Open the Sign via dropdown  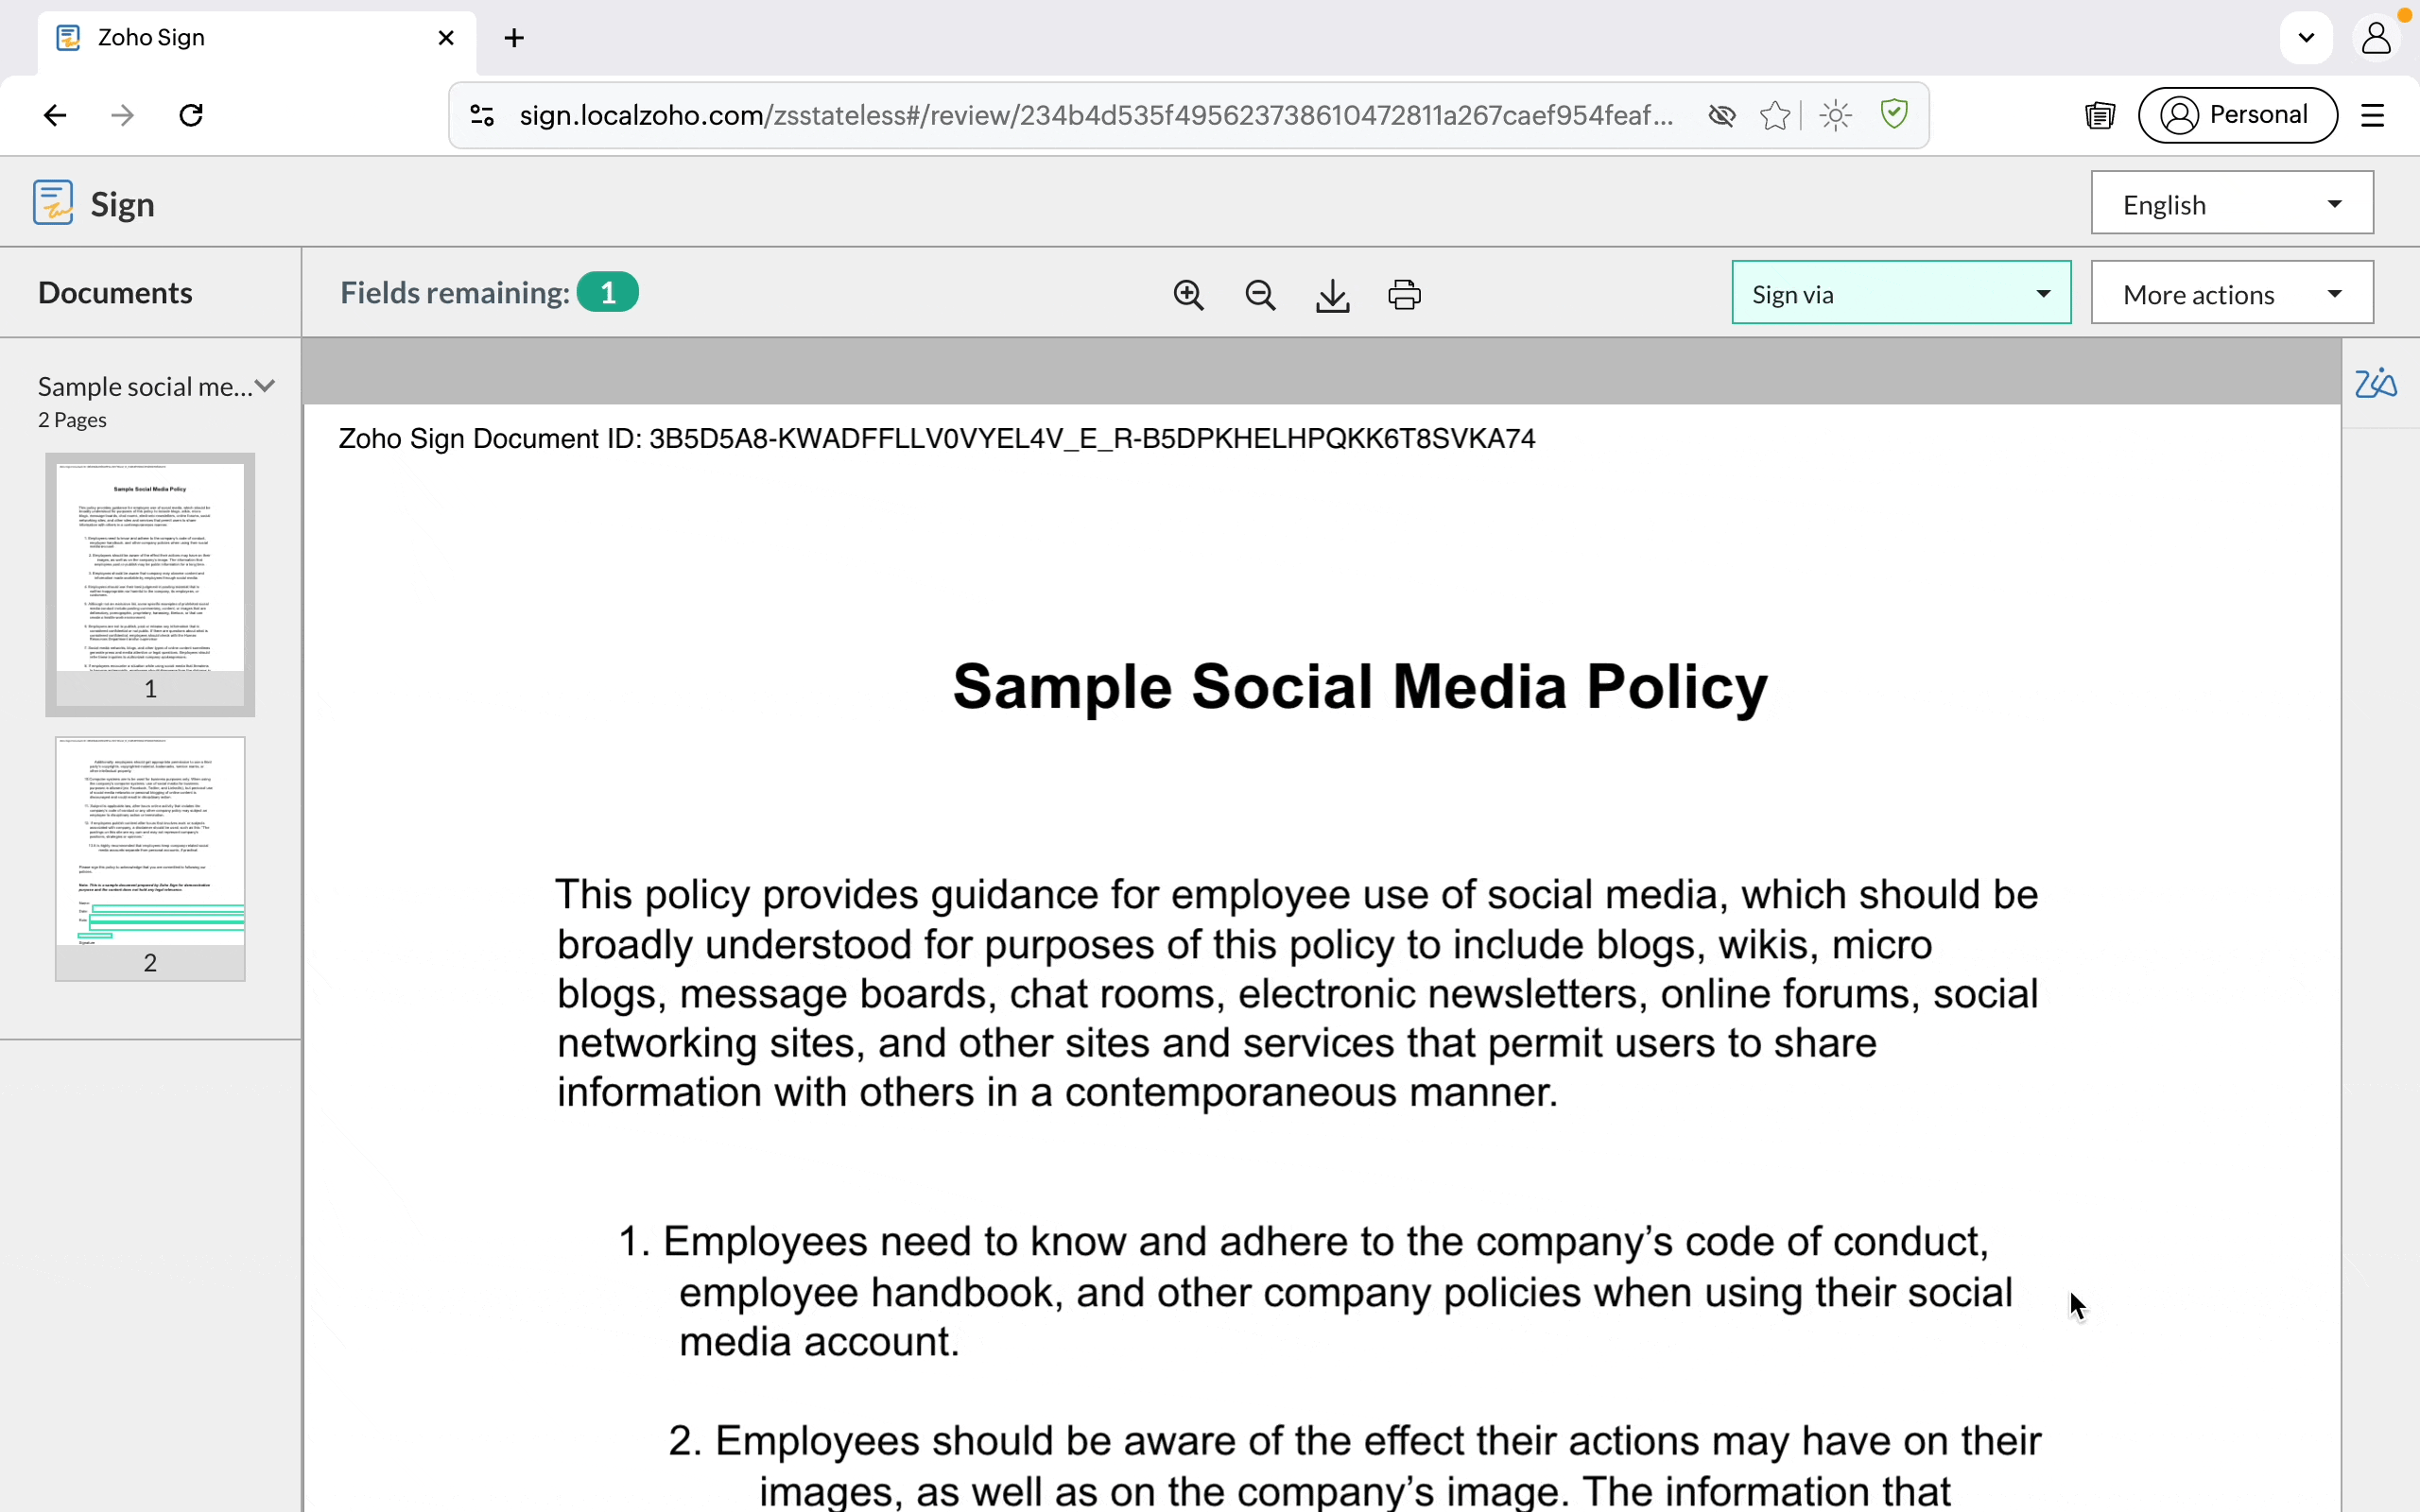pyautogui.click(x=1901, y=293)
